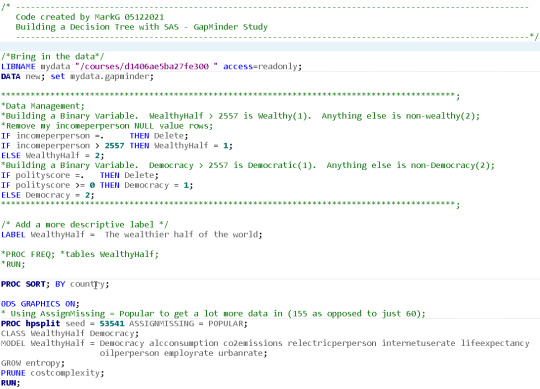540x389 pixels.
Task: Click the 'PRUNE costcomplexity;' line
Action: [x=52, y=373]
